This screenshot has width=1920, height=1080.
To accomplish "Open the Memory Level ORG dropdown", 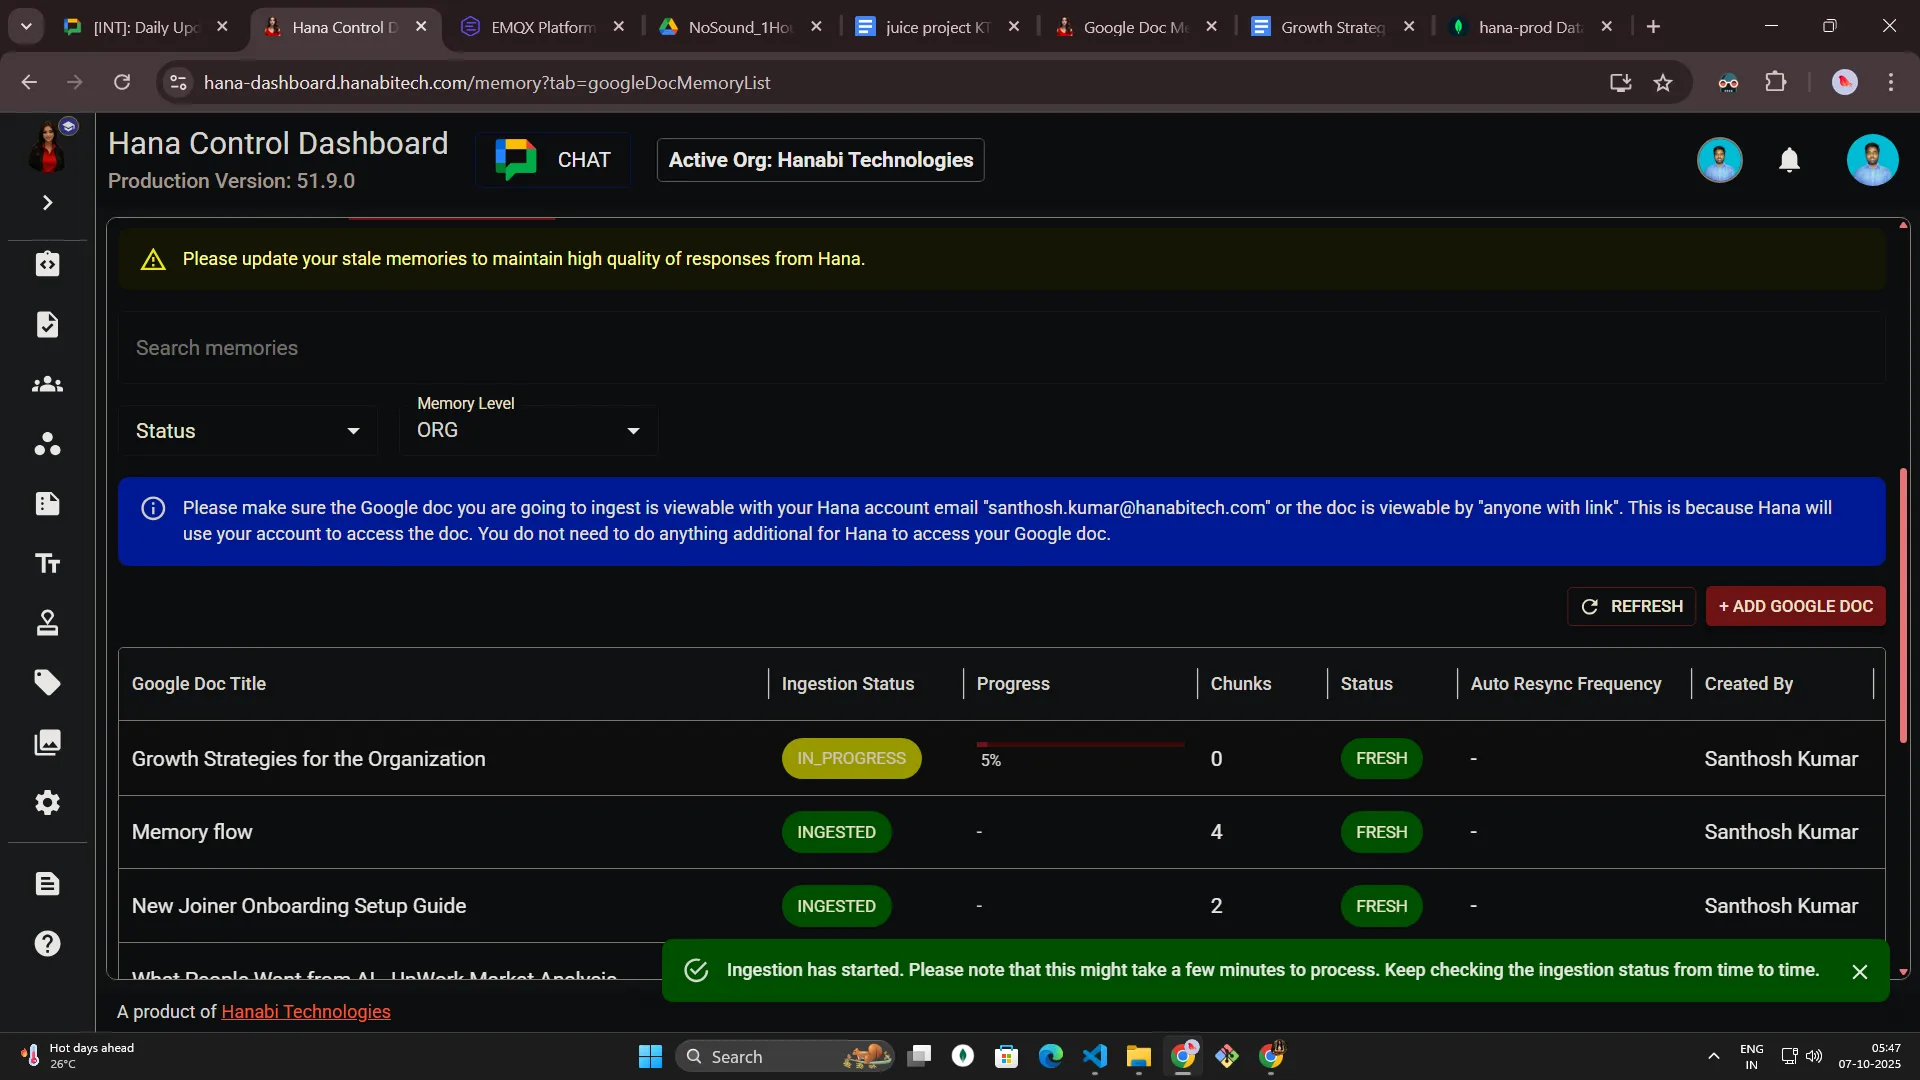I will (527, 431).
